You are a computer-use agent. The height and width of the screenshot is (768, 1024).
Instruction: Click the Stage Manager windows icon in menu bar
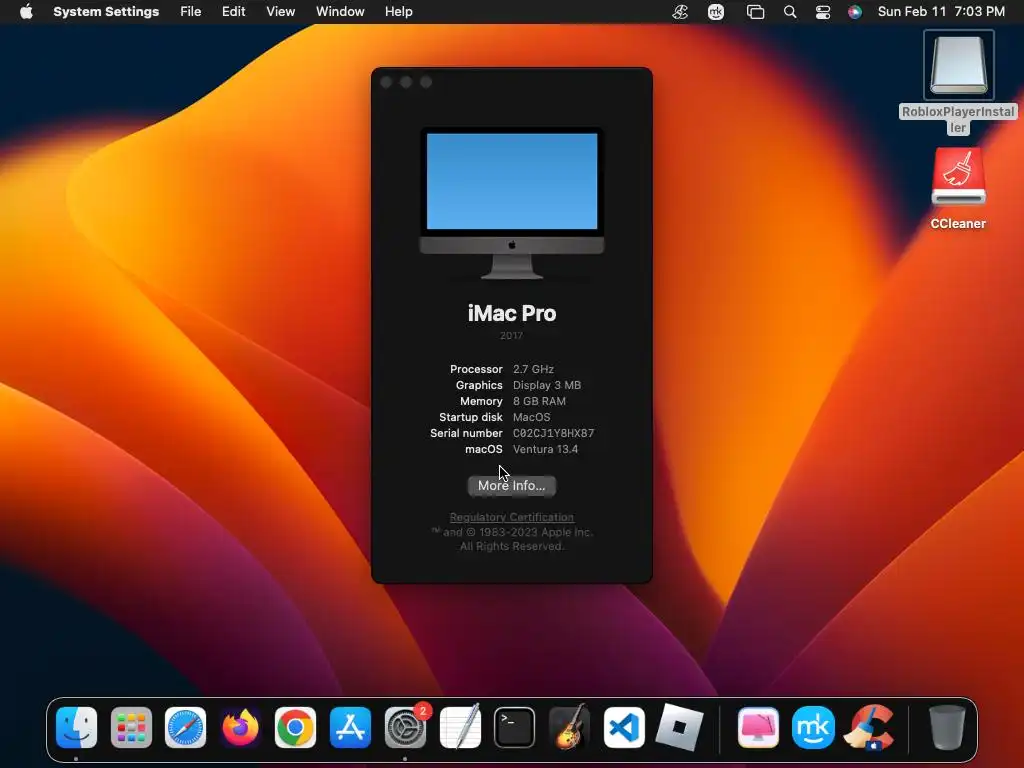coord(755,12)
